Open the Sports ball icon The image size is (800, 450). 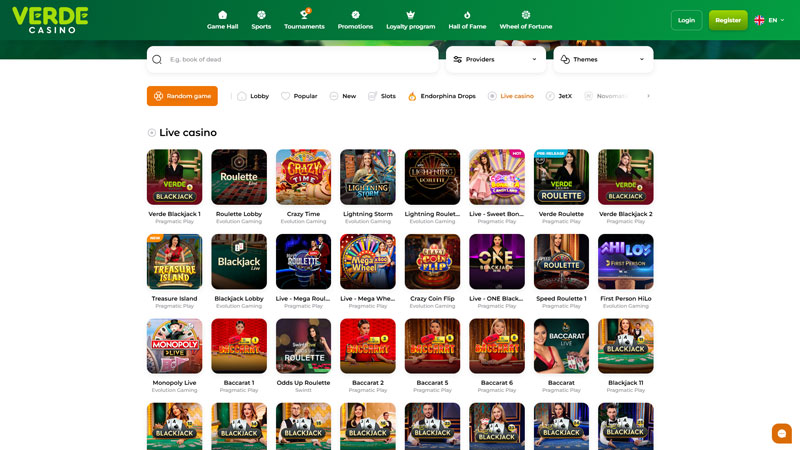[x=261, y=15]
